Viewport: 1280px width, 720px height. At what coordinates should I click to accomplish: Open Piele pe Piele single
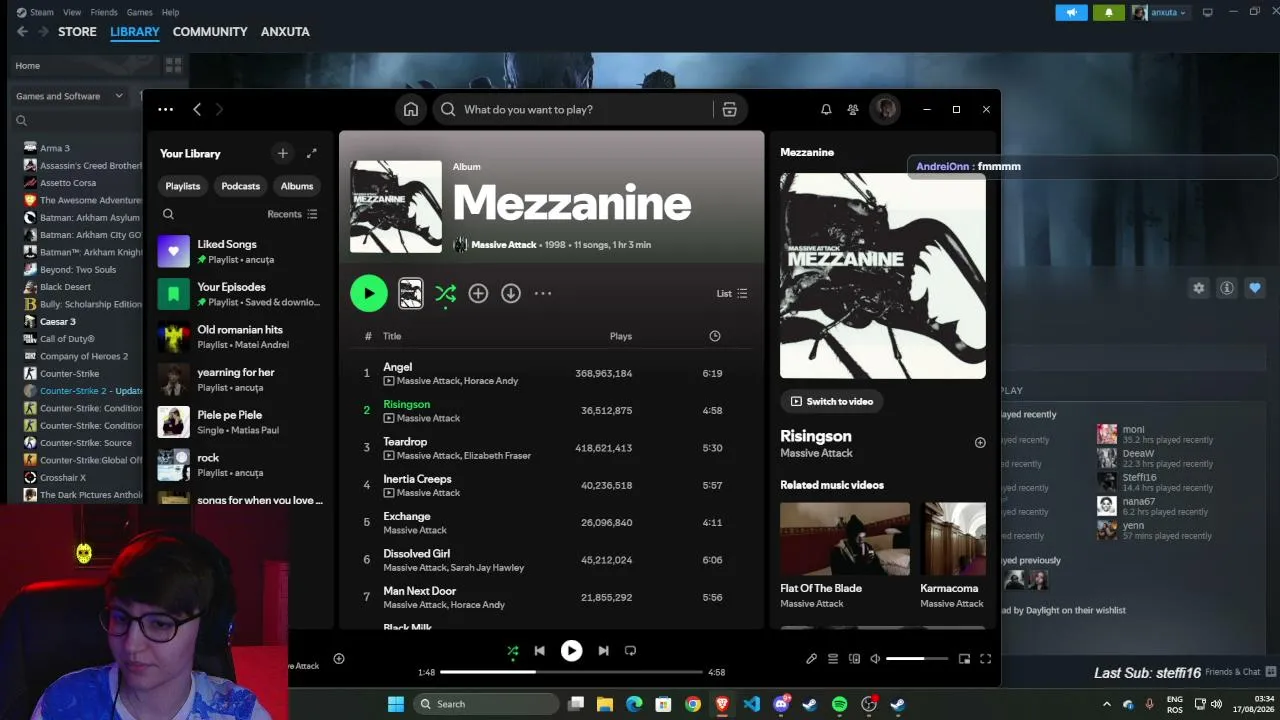(x=240, y=422)
